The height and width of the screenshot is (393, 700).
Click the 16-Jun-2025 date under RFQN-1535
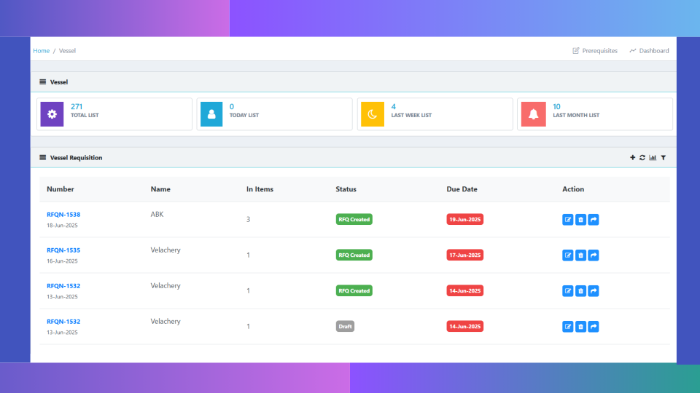click(x=62, y=261)
